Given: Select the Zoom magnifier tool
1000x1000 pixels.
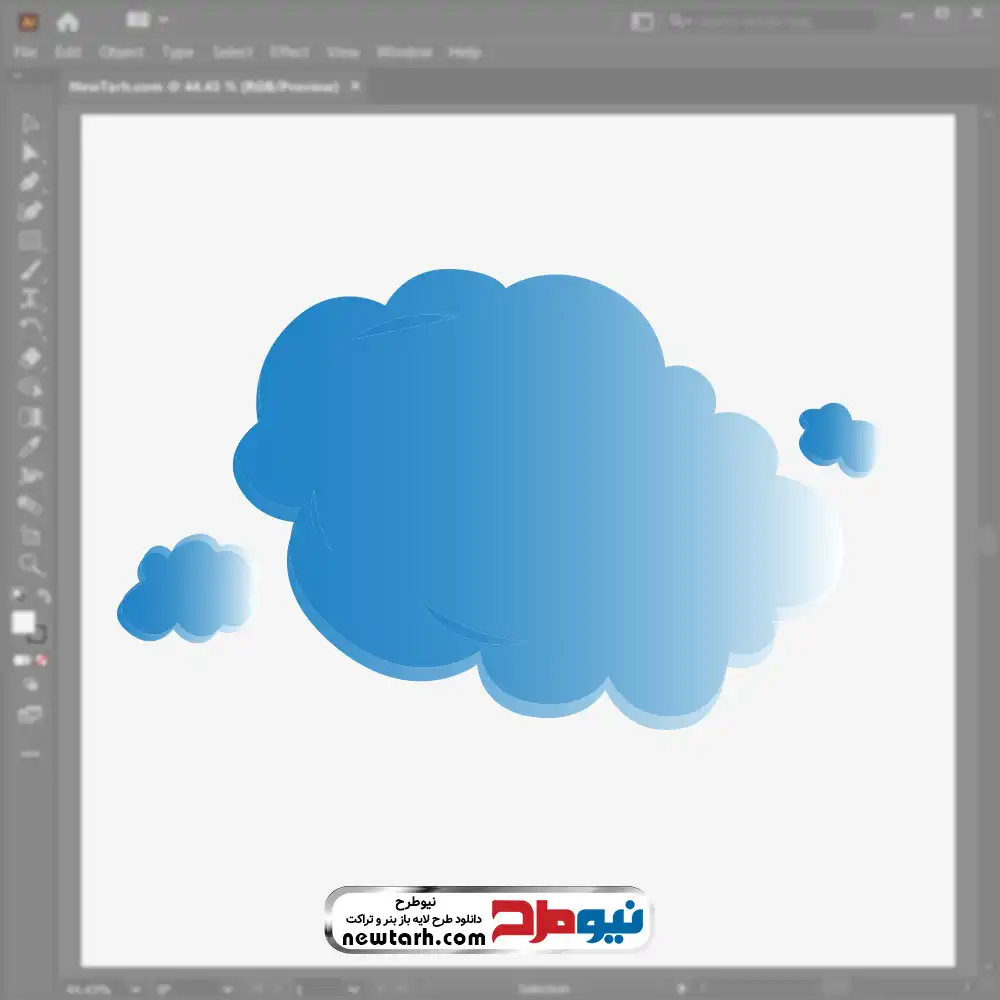Looking at the screenshot, I should pos(30,565).
